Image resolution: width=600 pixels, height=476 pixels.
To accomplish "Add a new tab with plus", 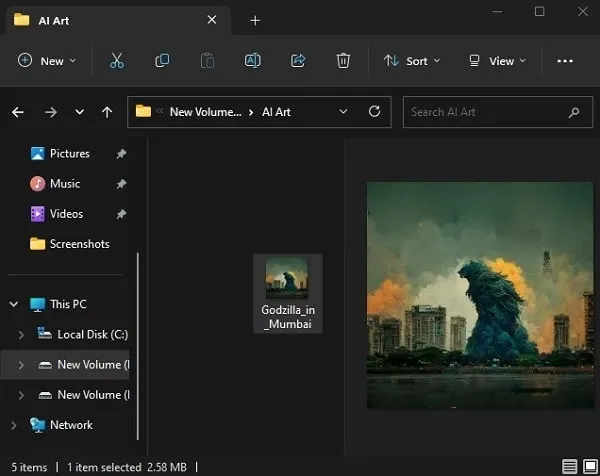I will click(255, 20).
